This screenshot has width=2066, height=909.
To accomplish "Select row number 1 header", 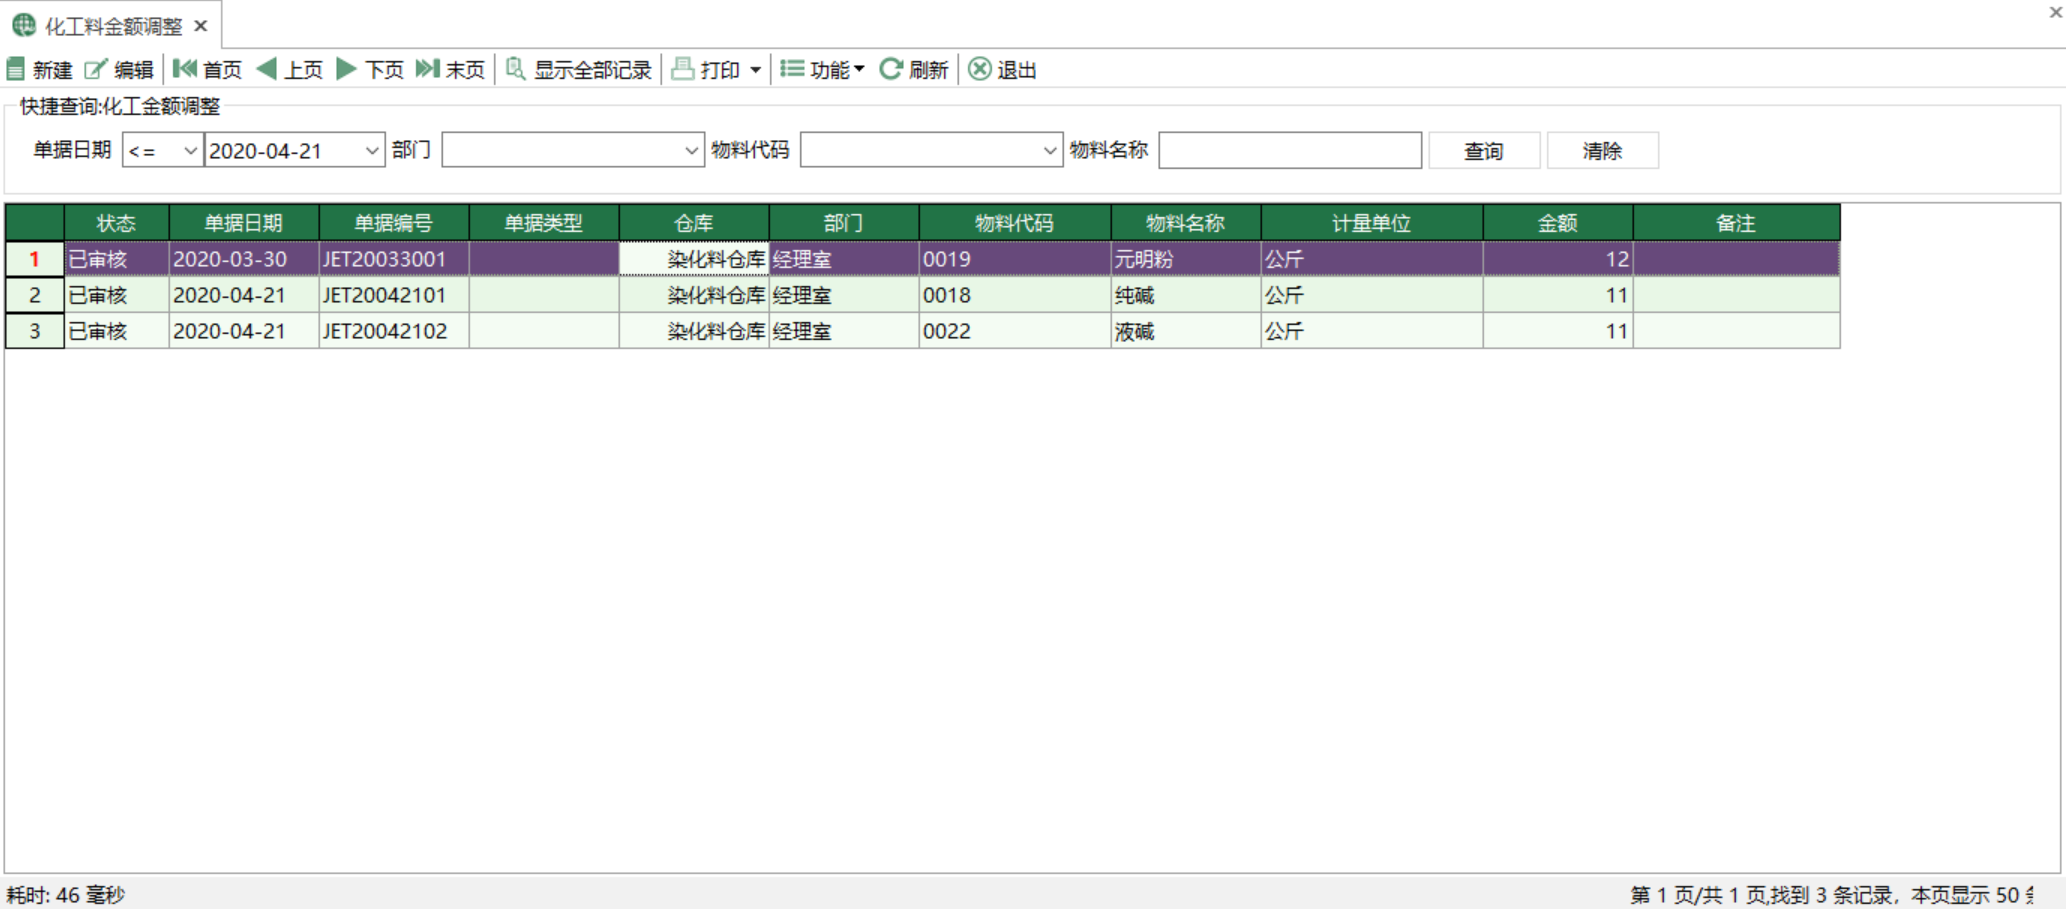I will [35, 259].
